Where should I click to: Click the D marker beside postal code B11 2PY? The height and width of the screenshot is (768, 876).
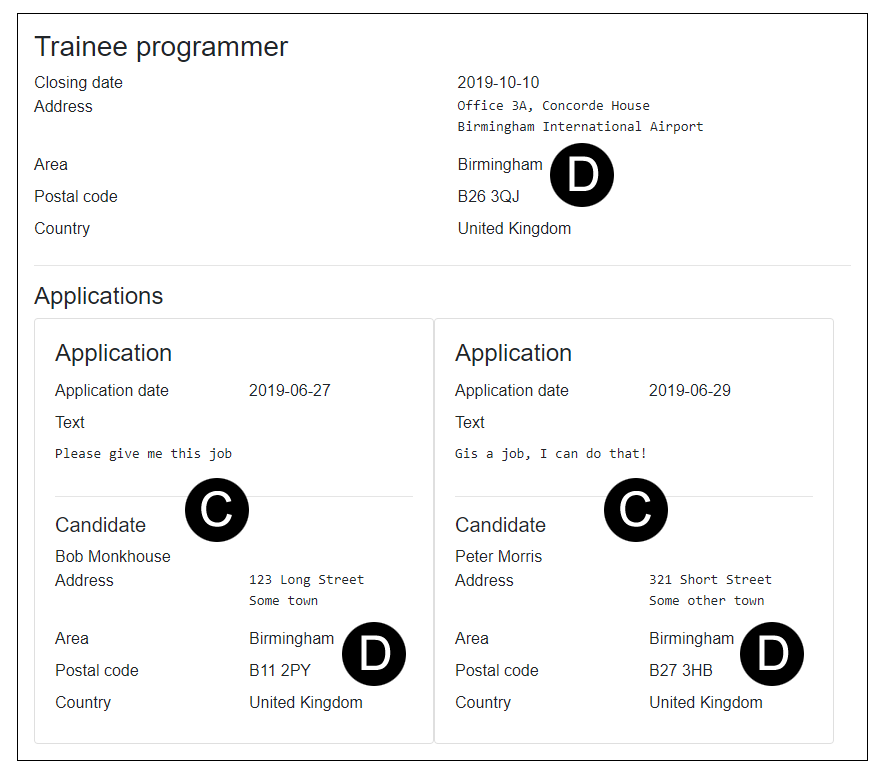click(374, 654)
